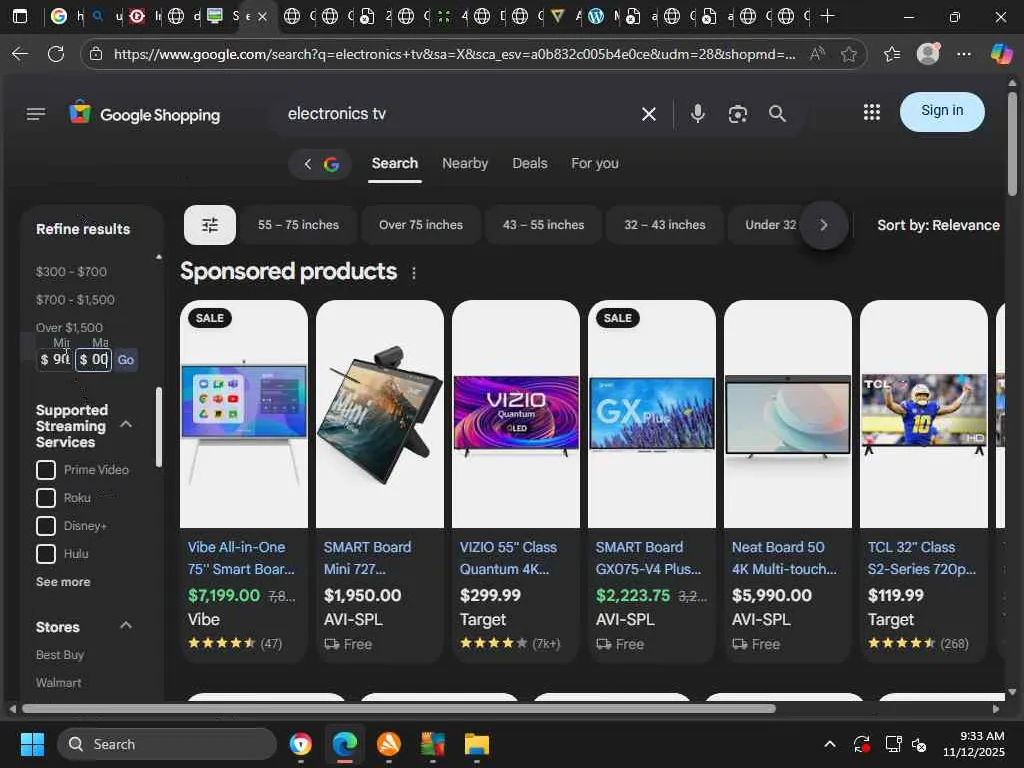The image size is (1024, 768).
Task: Open File Explorer from taskbar
Action: (x=477, y=744)
